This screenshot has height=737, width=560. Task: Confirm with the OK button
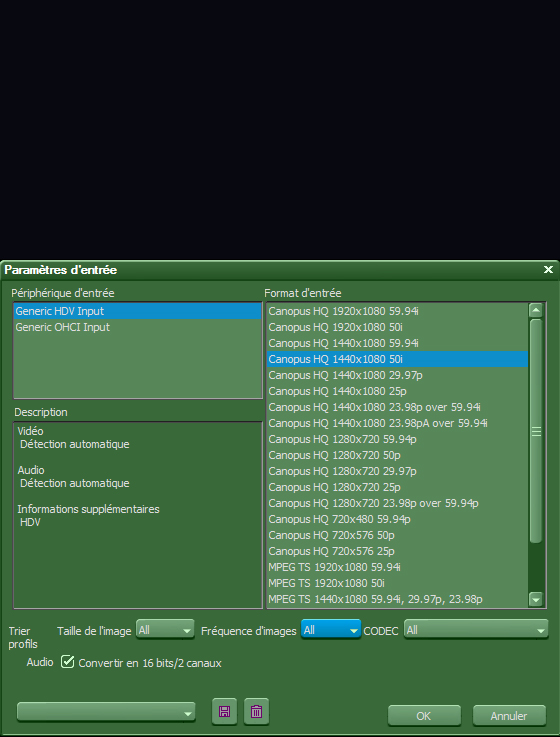point(424,716)
